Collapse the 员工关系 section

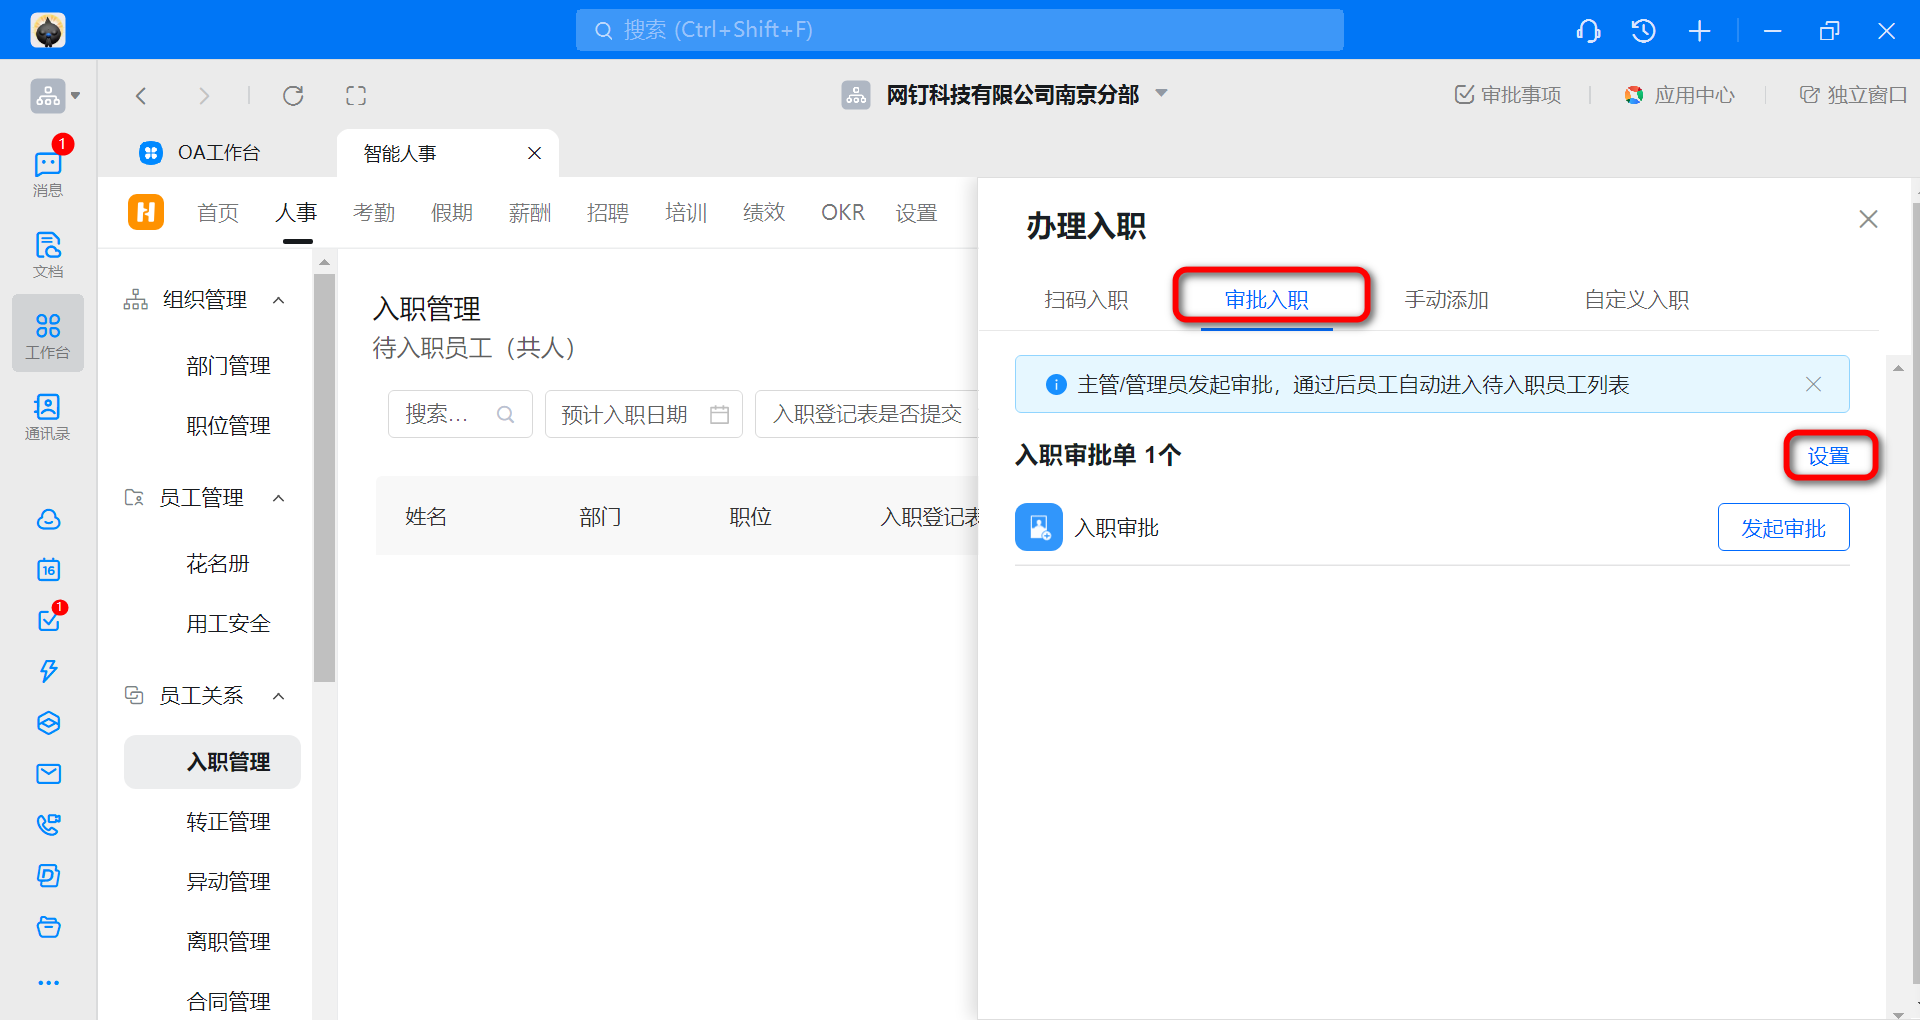coord(279,696)
